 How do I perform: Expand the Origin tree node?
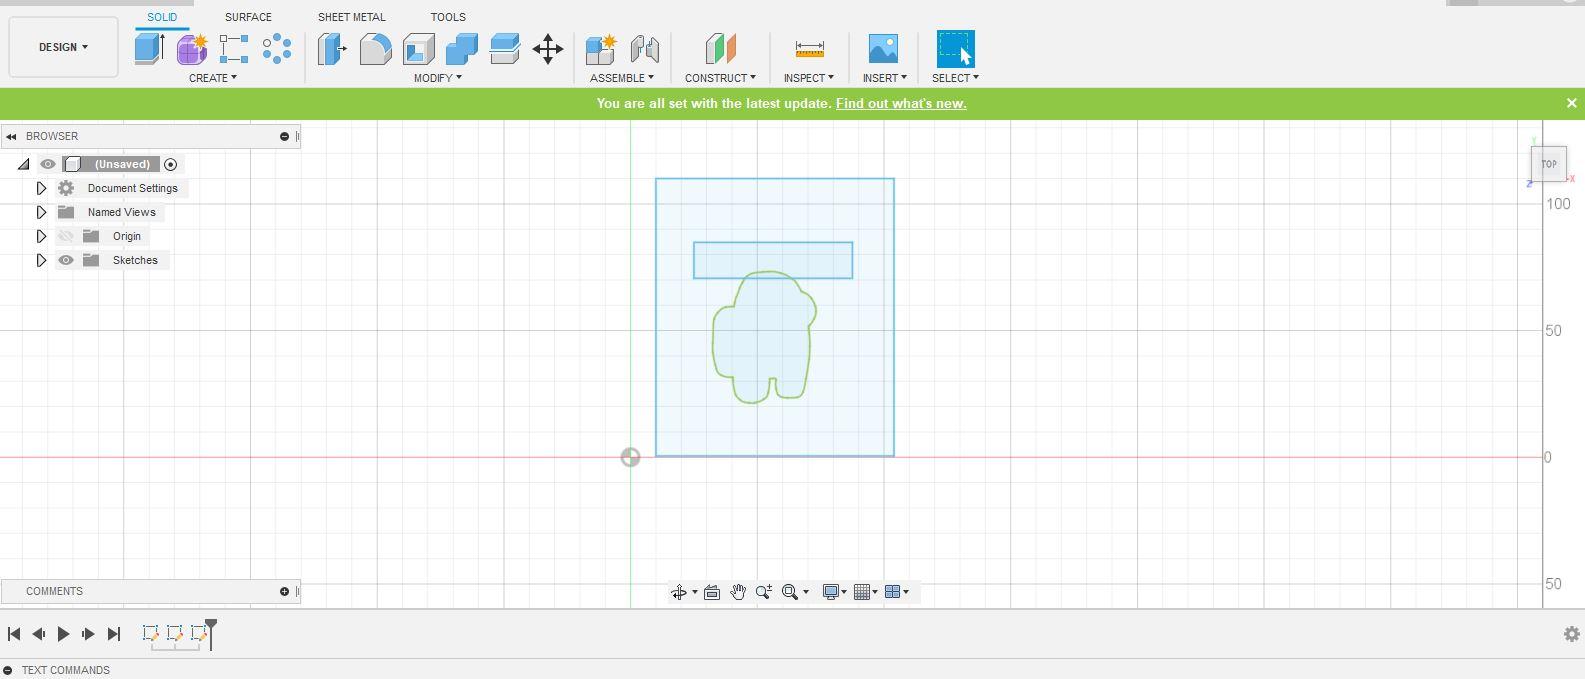click(x=41, y=236)
